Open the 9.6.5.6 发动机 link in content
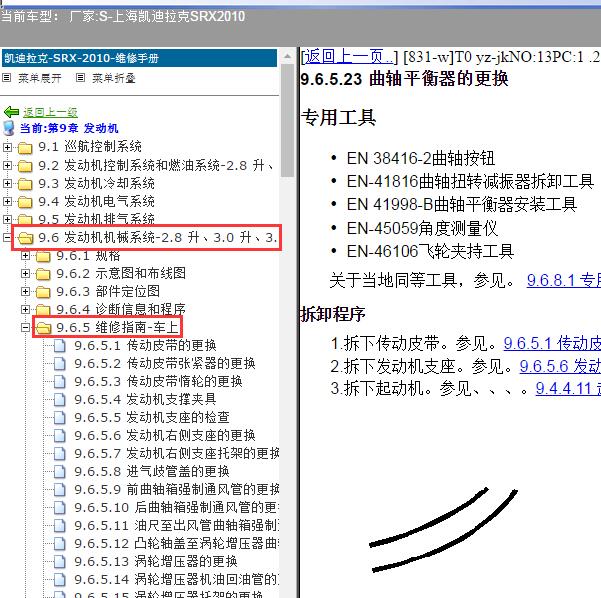This screenshot has height=598, width=601. [560, 366]
